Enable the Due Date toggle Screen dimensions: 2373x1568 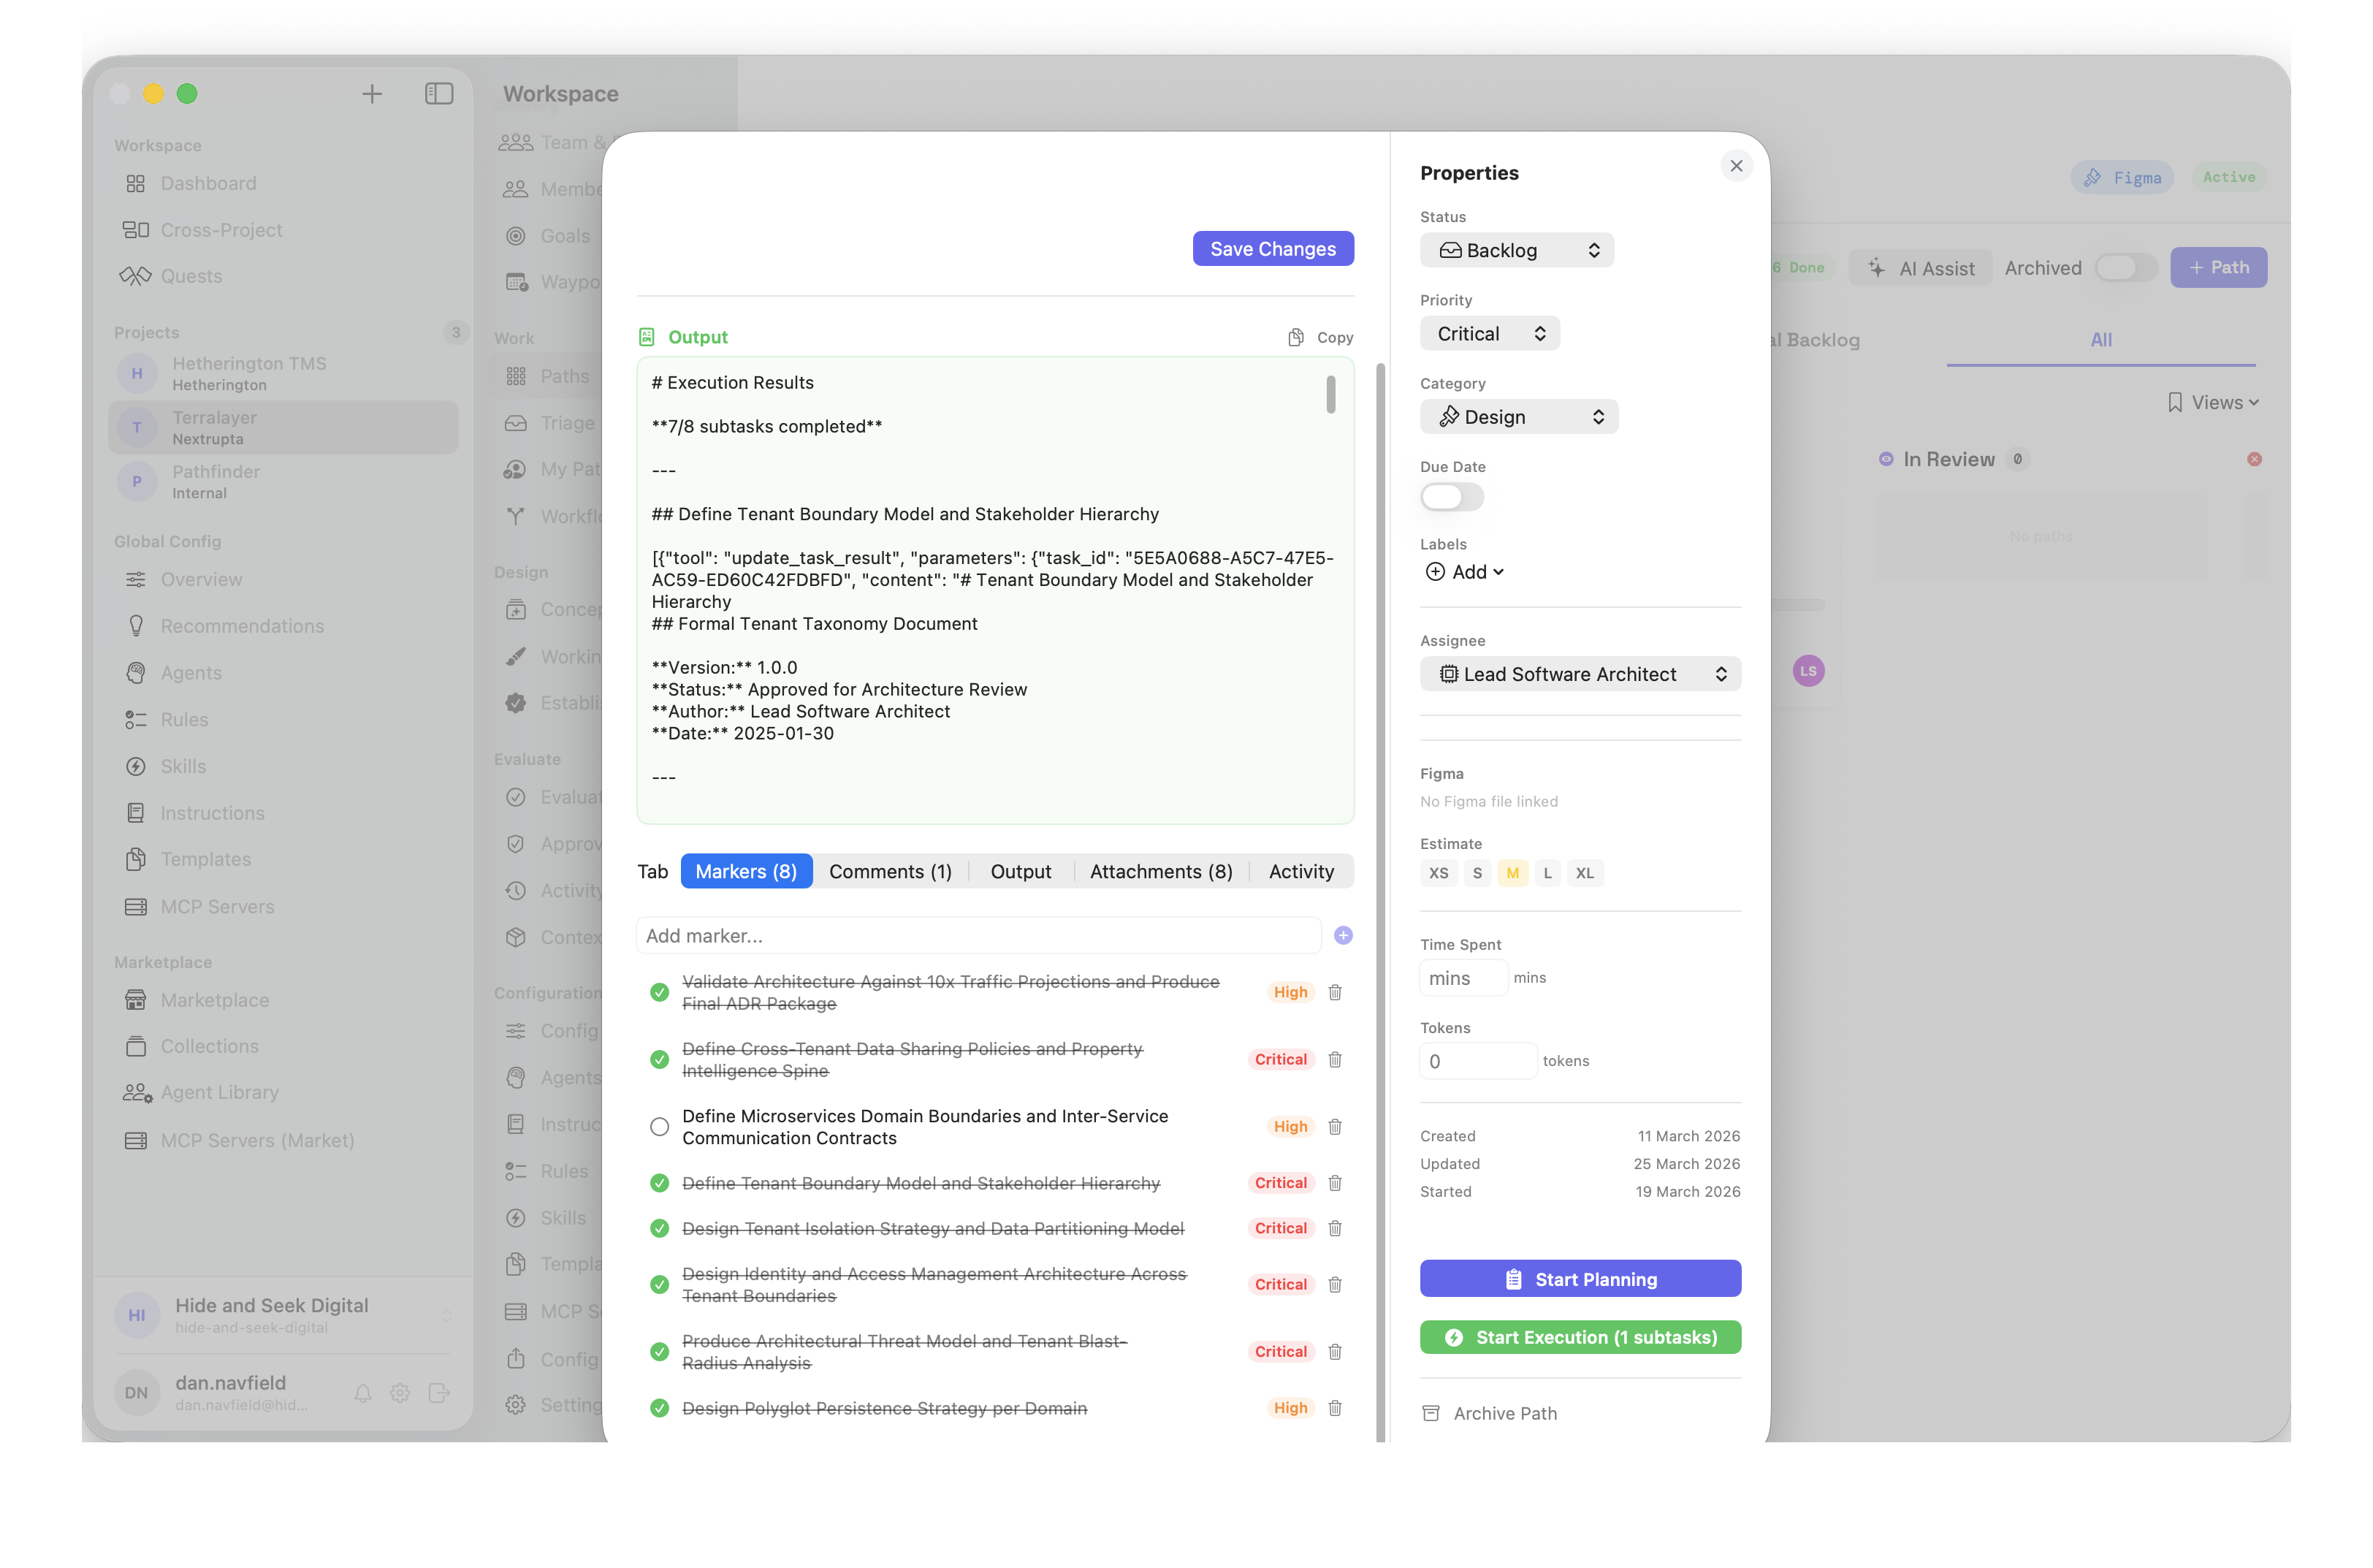pos(1451,497)
